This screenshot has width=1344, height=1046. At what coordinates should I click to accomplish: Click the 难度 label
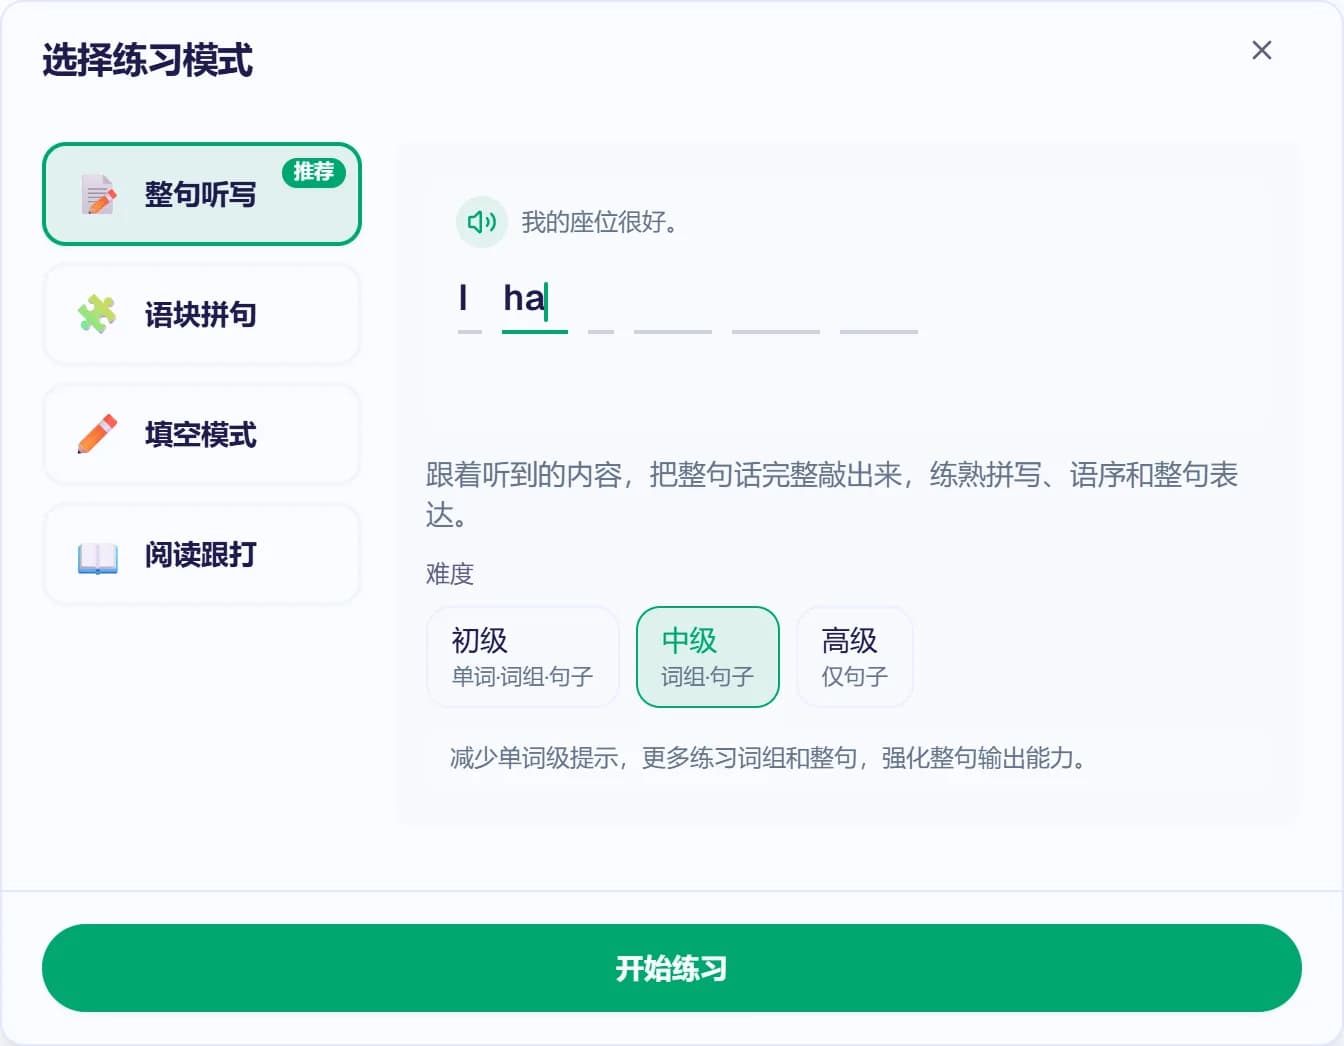(450, 574)
